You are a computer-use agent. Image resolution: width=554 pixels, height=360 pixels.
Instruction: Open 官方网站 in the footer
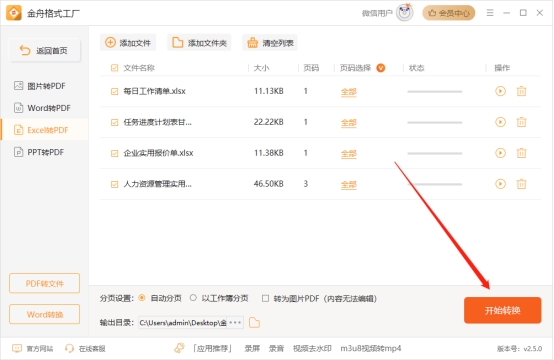33,349
